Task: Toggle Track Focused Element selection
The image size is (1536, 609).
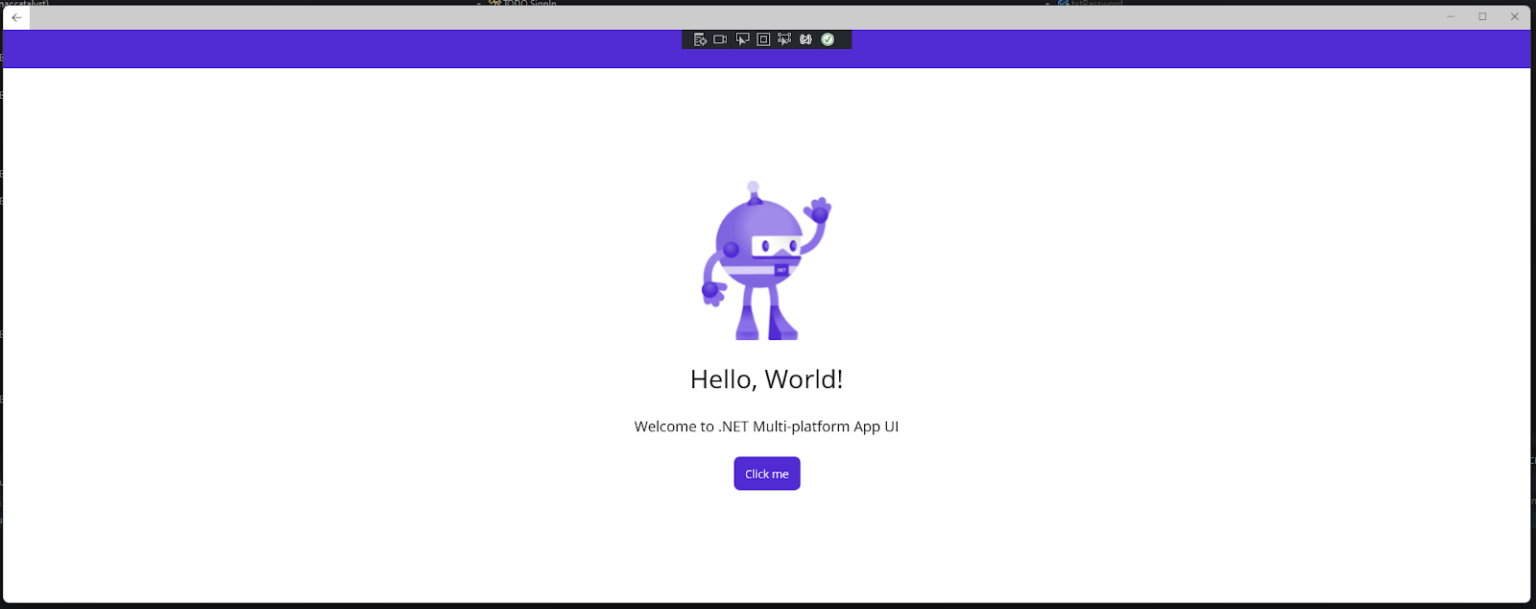Action: (784, 39)
